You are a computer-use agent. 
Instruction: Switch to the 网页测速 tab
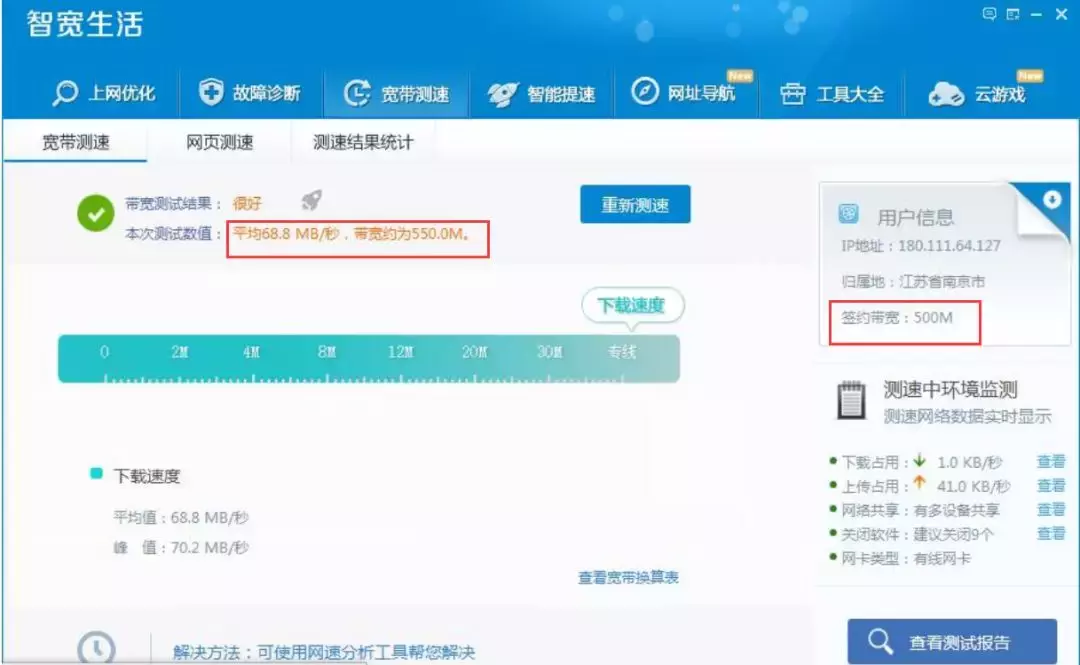[218, 141]
